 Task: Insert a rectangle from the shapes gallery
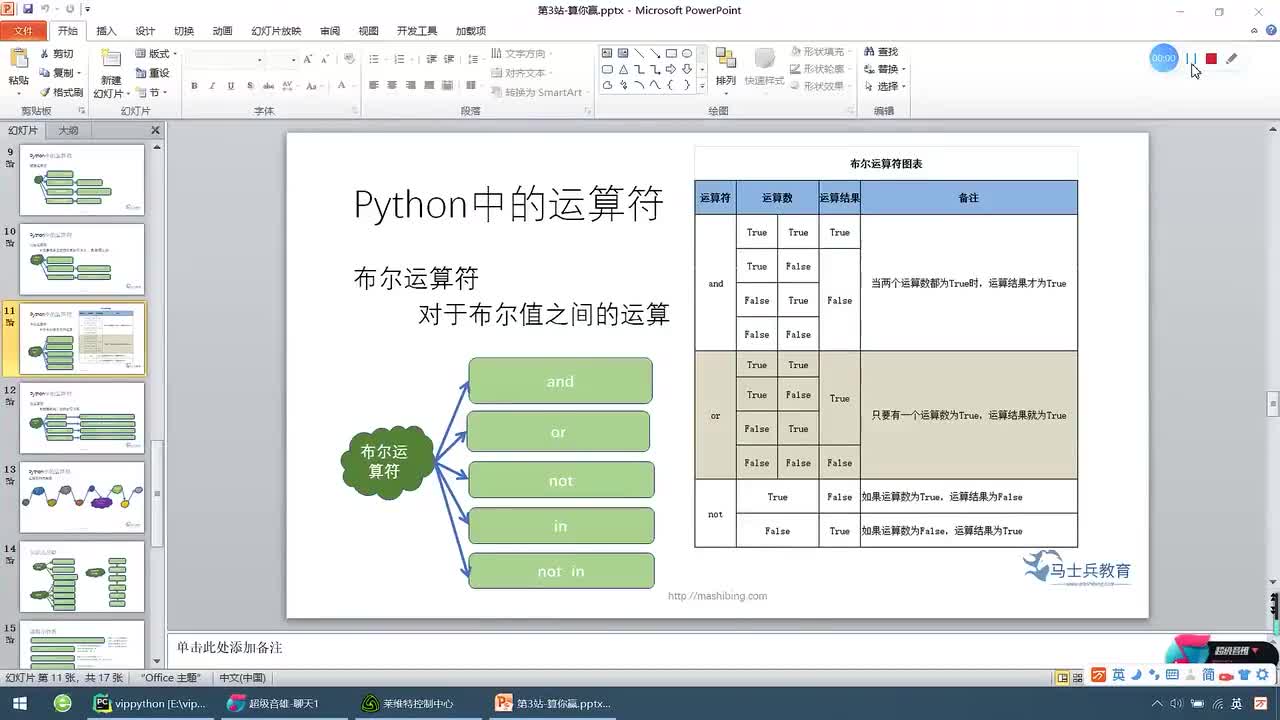point(671,53)
